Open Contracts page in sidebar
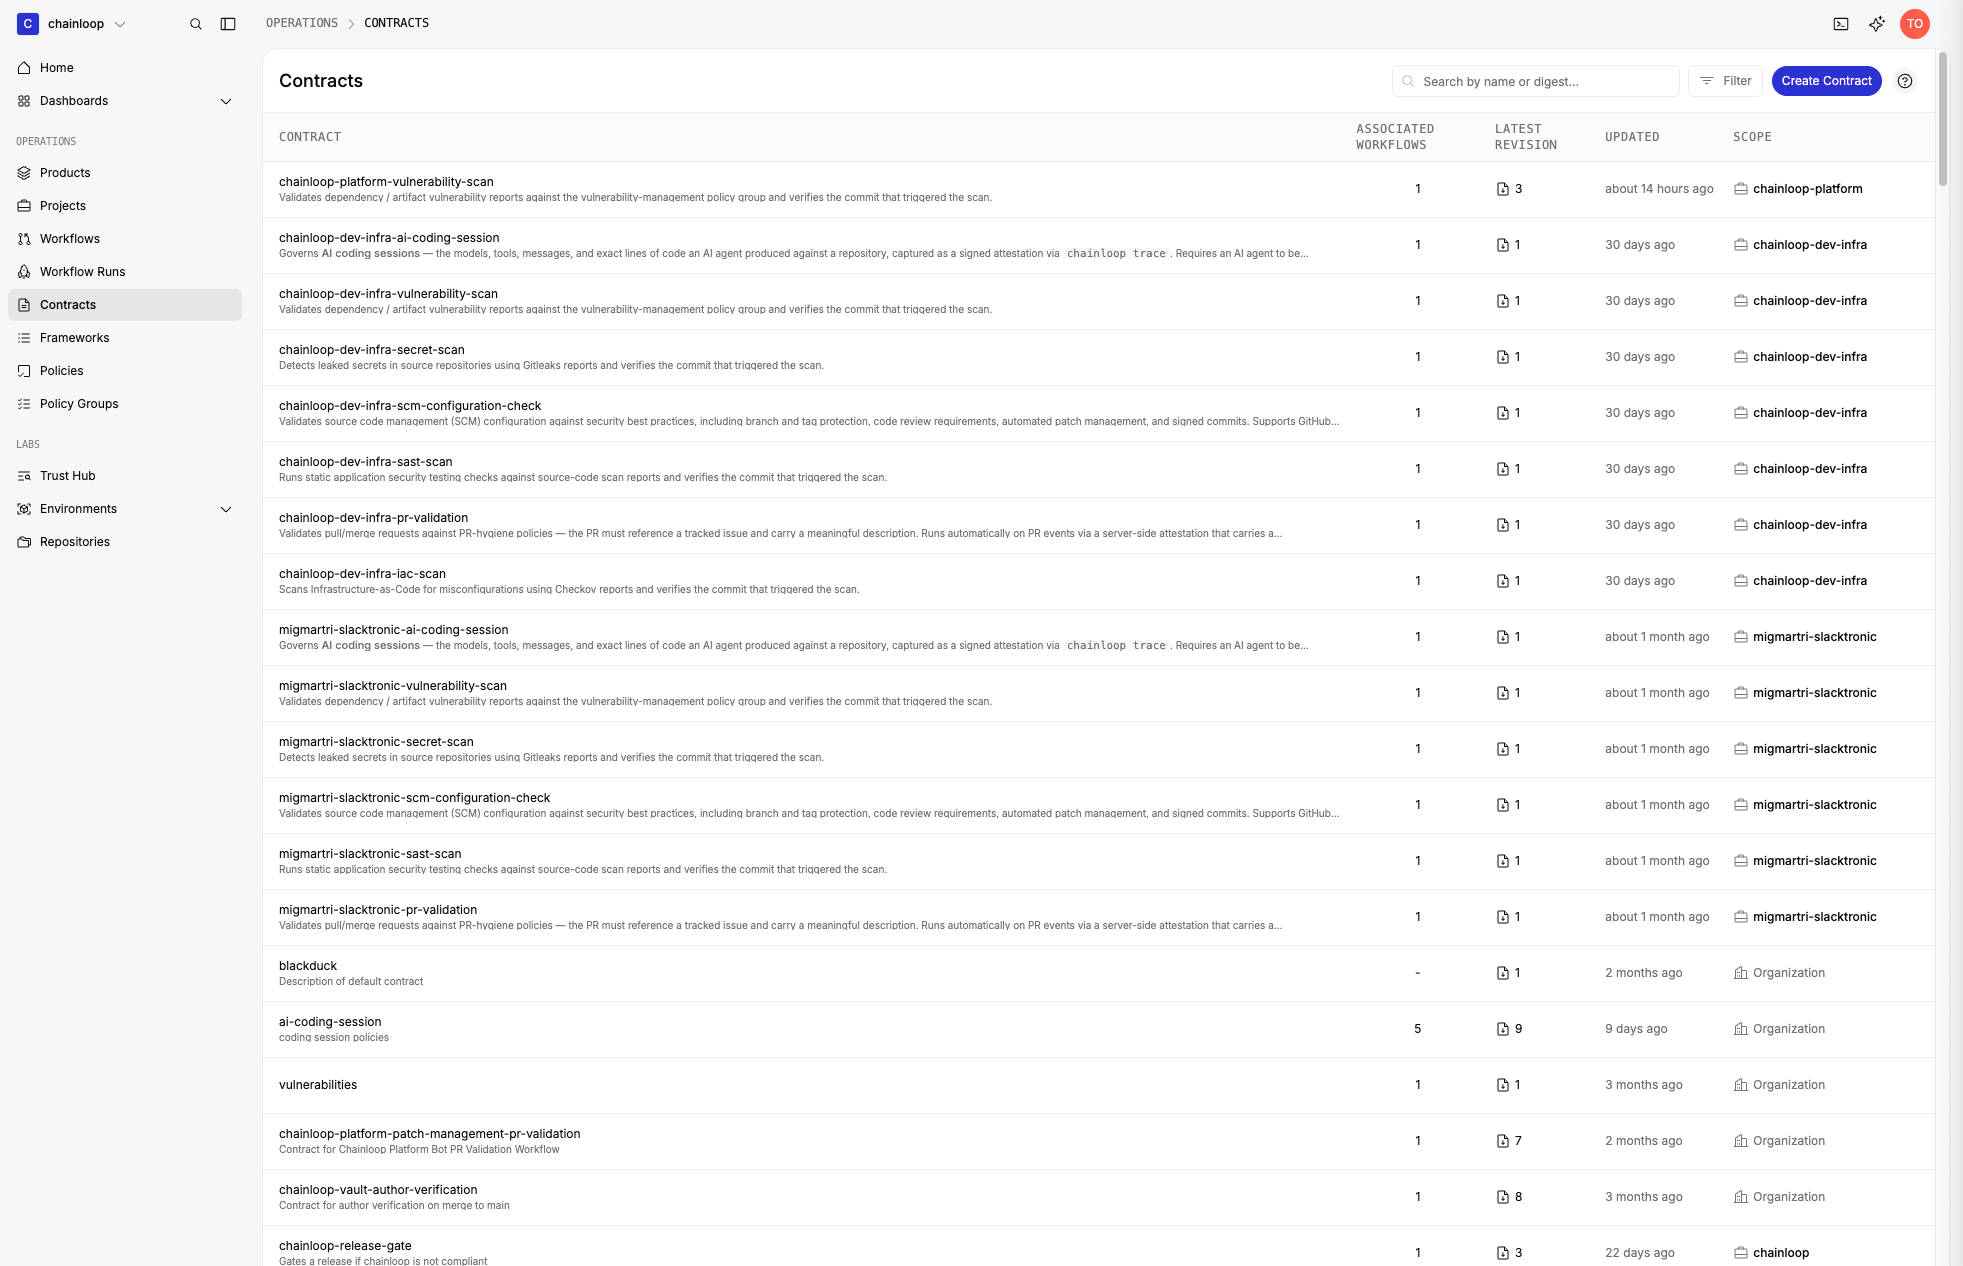 (x=125, y=305)
